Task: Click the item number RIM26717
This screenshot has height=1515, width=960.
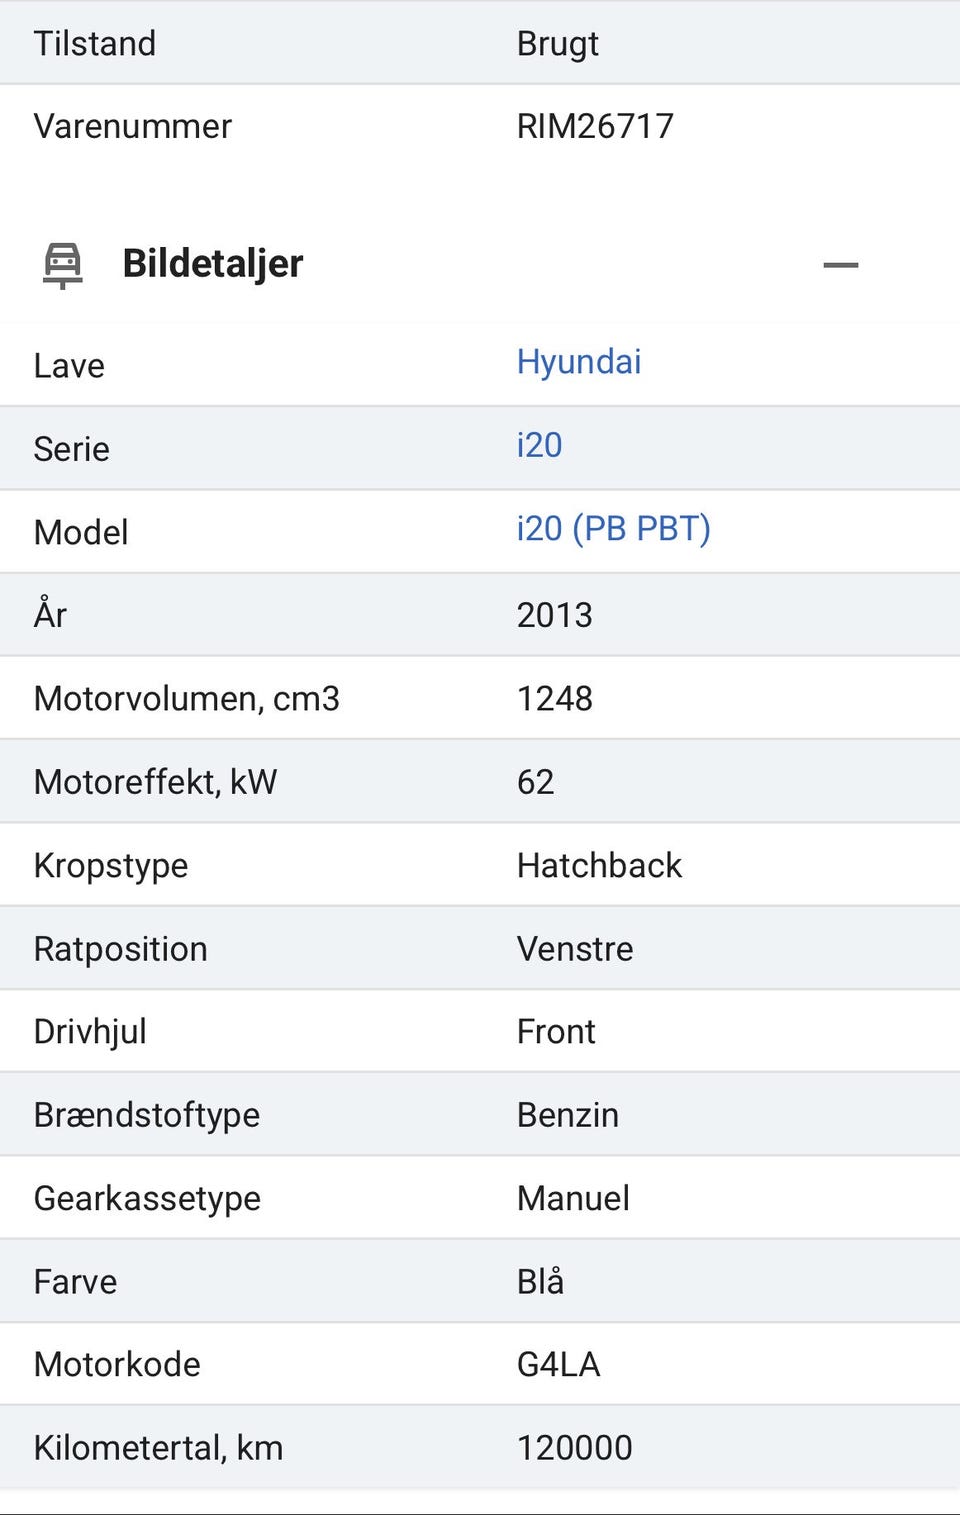Action: point(595,126)
